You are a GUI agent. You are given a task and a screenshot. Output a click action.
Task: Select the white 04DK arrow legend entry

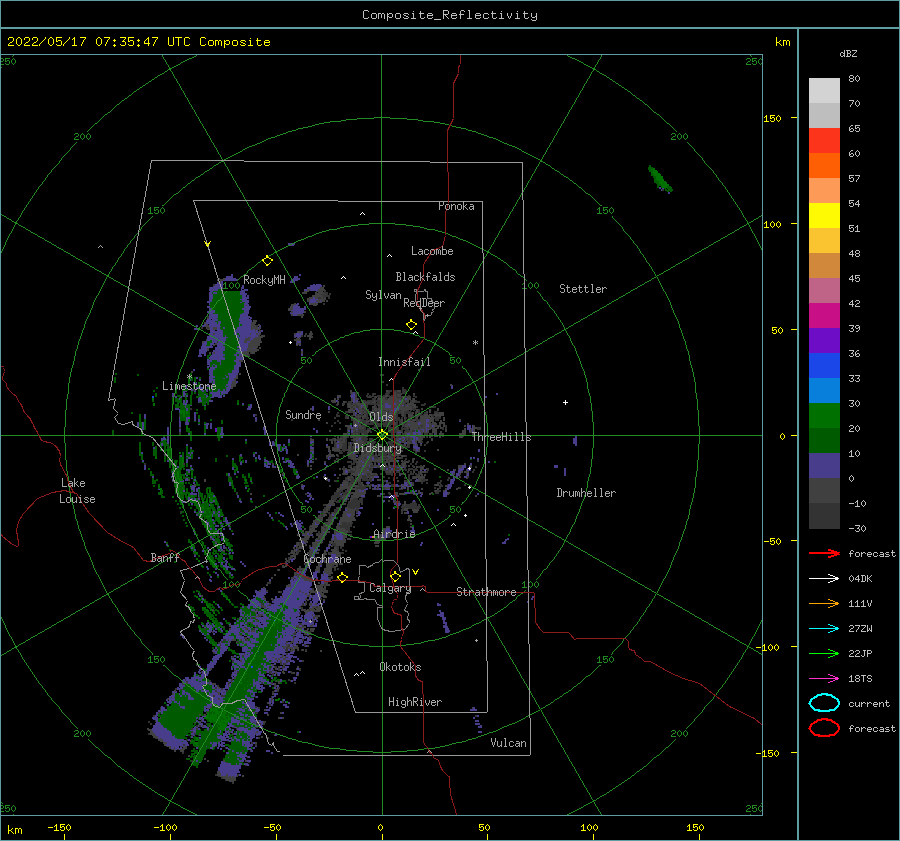[824, 578]
